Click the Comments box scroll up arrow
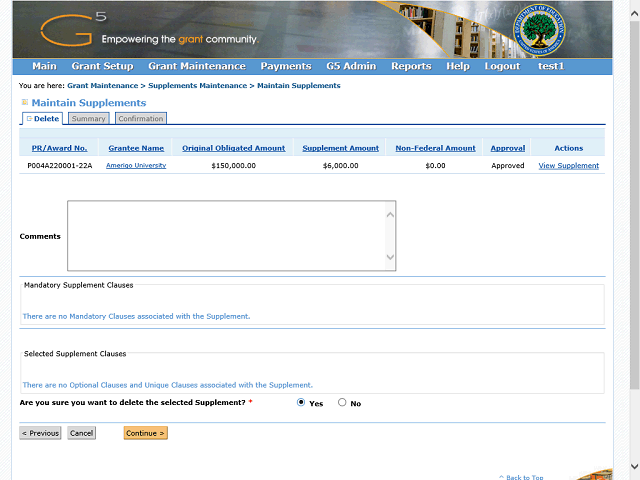 click(x=390, y=214)
